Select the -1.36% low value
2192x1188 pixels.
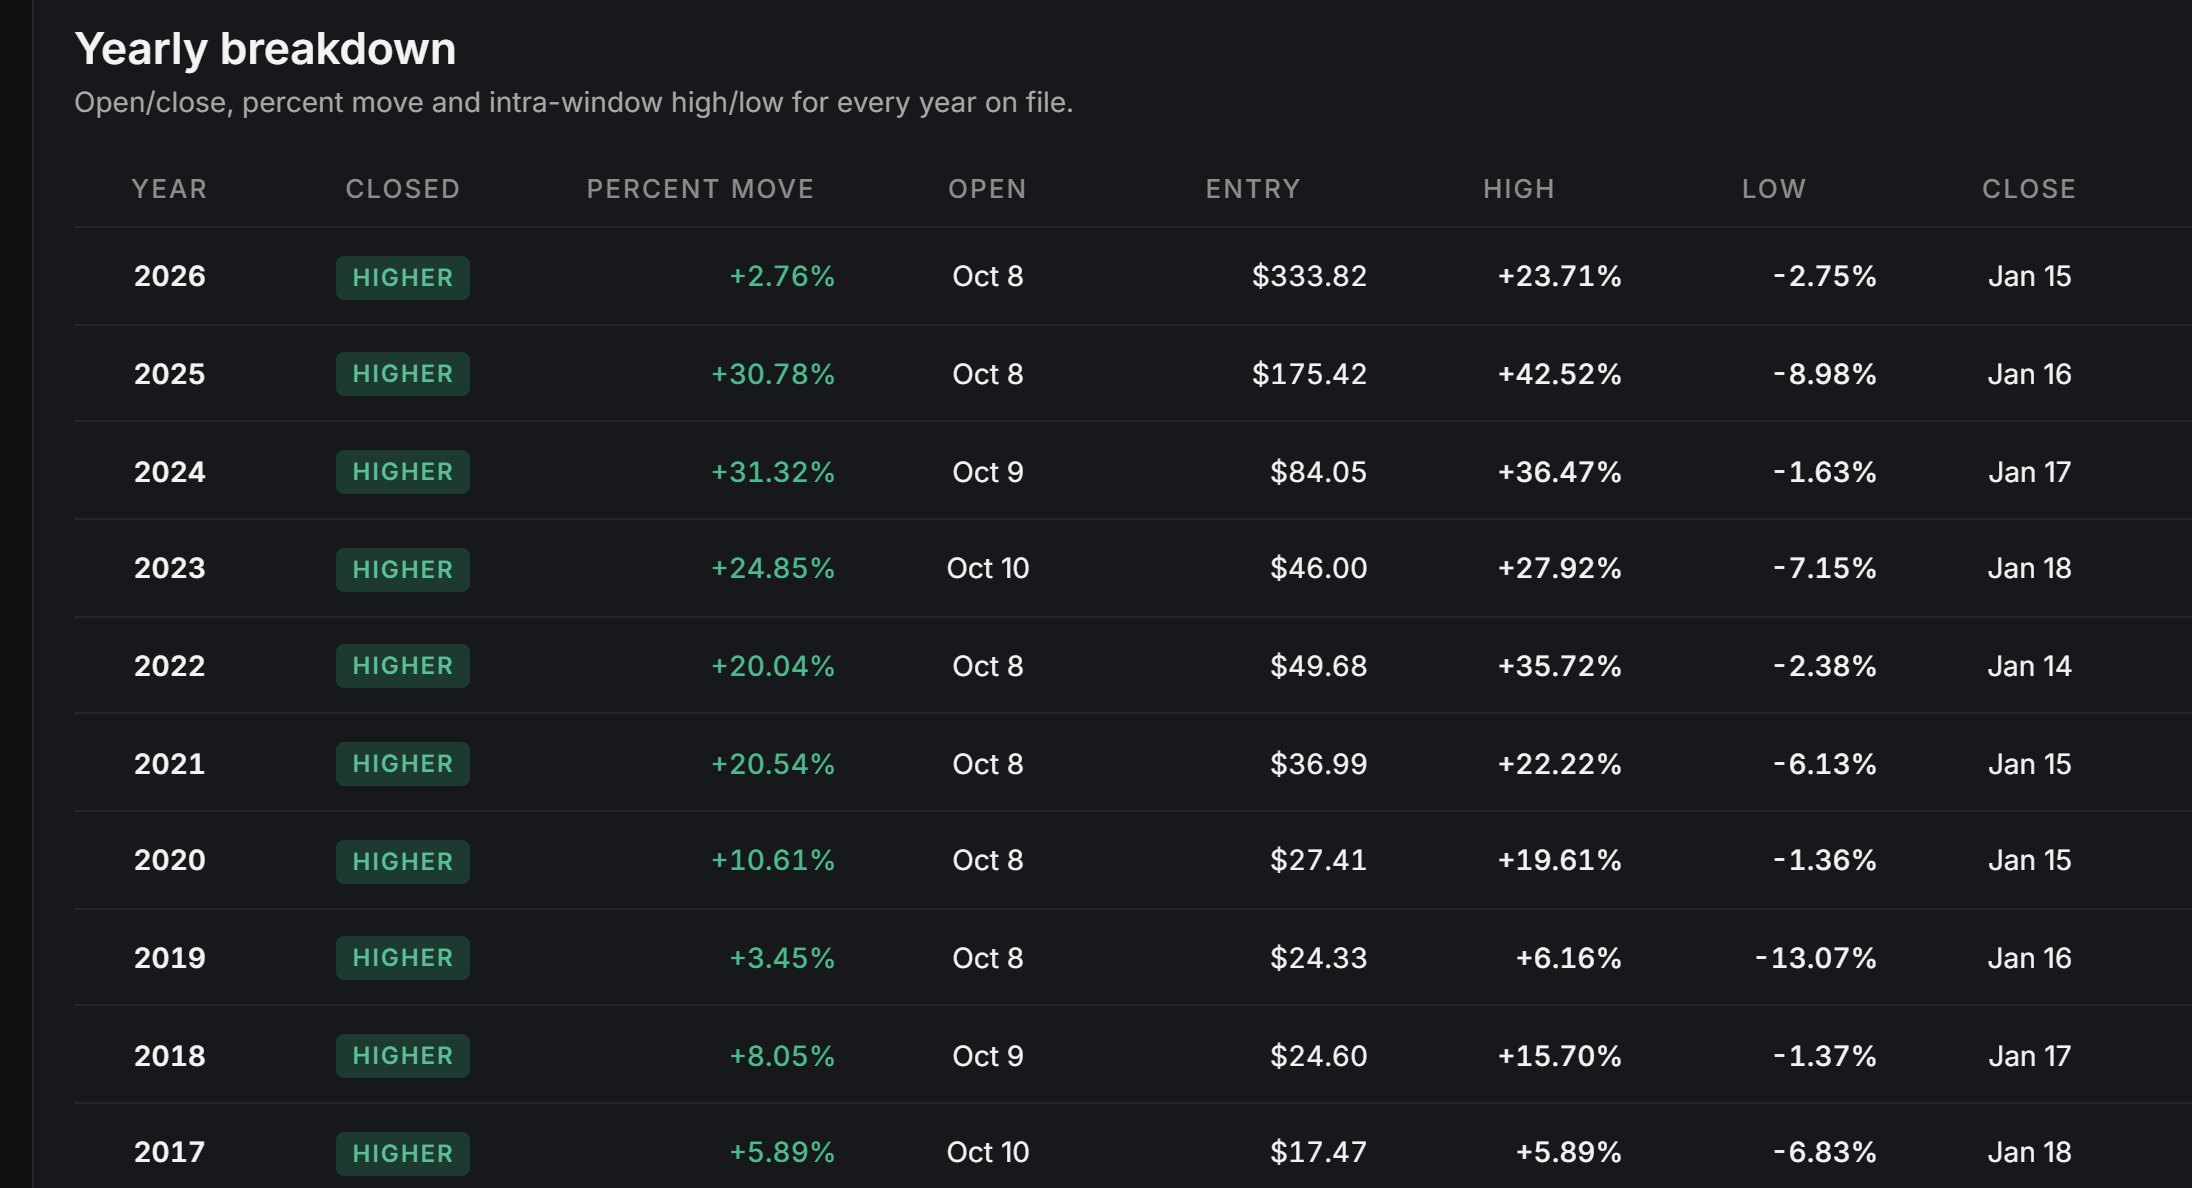point(1825,860)
